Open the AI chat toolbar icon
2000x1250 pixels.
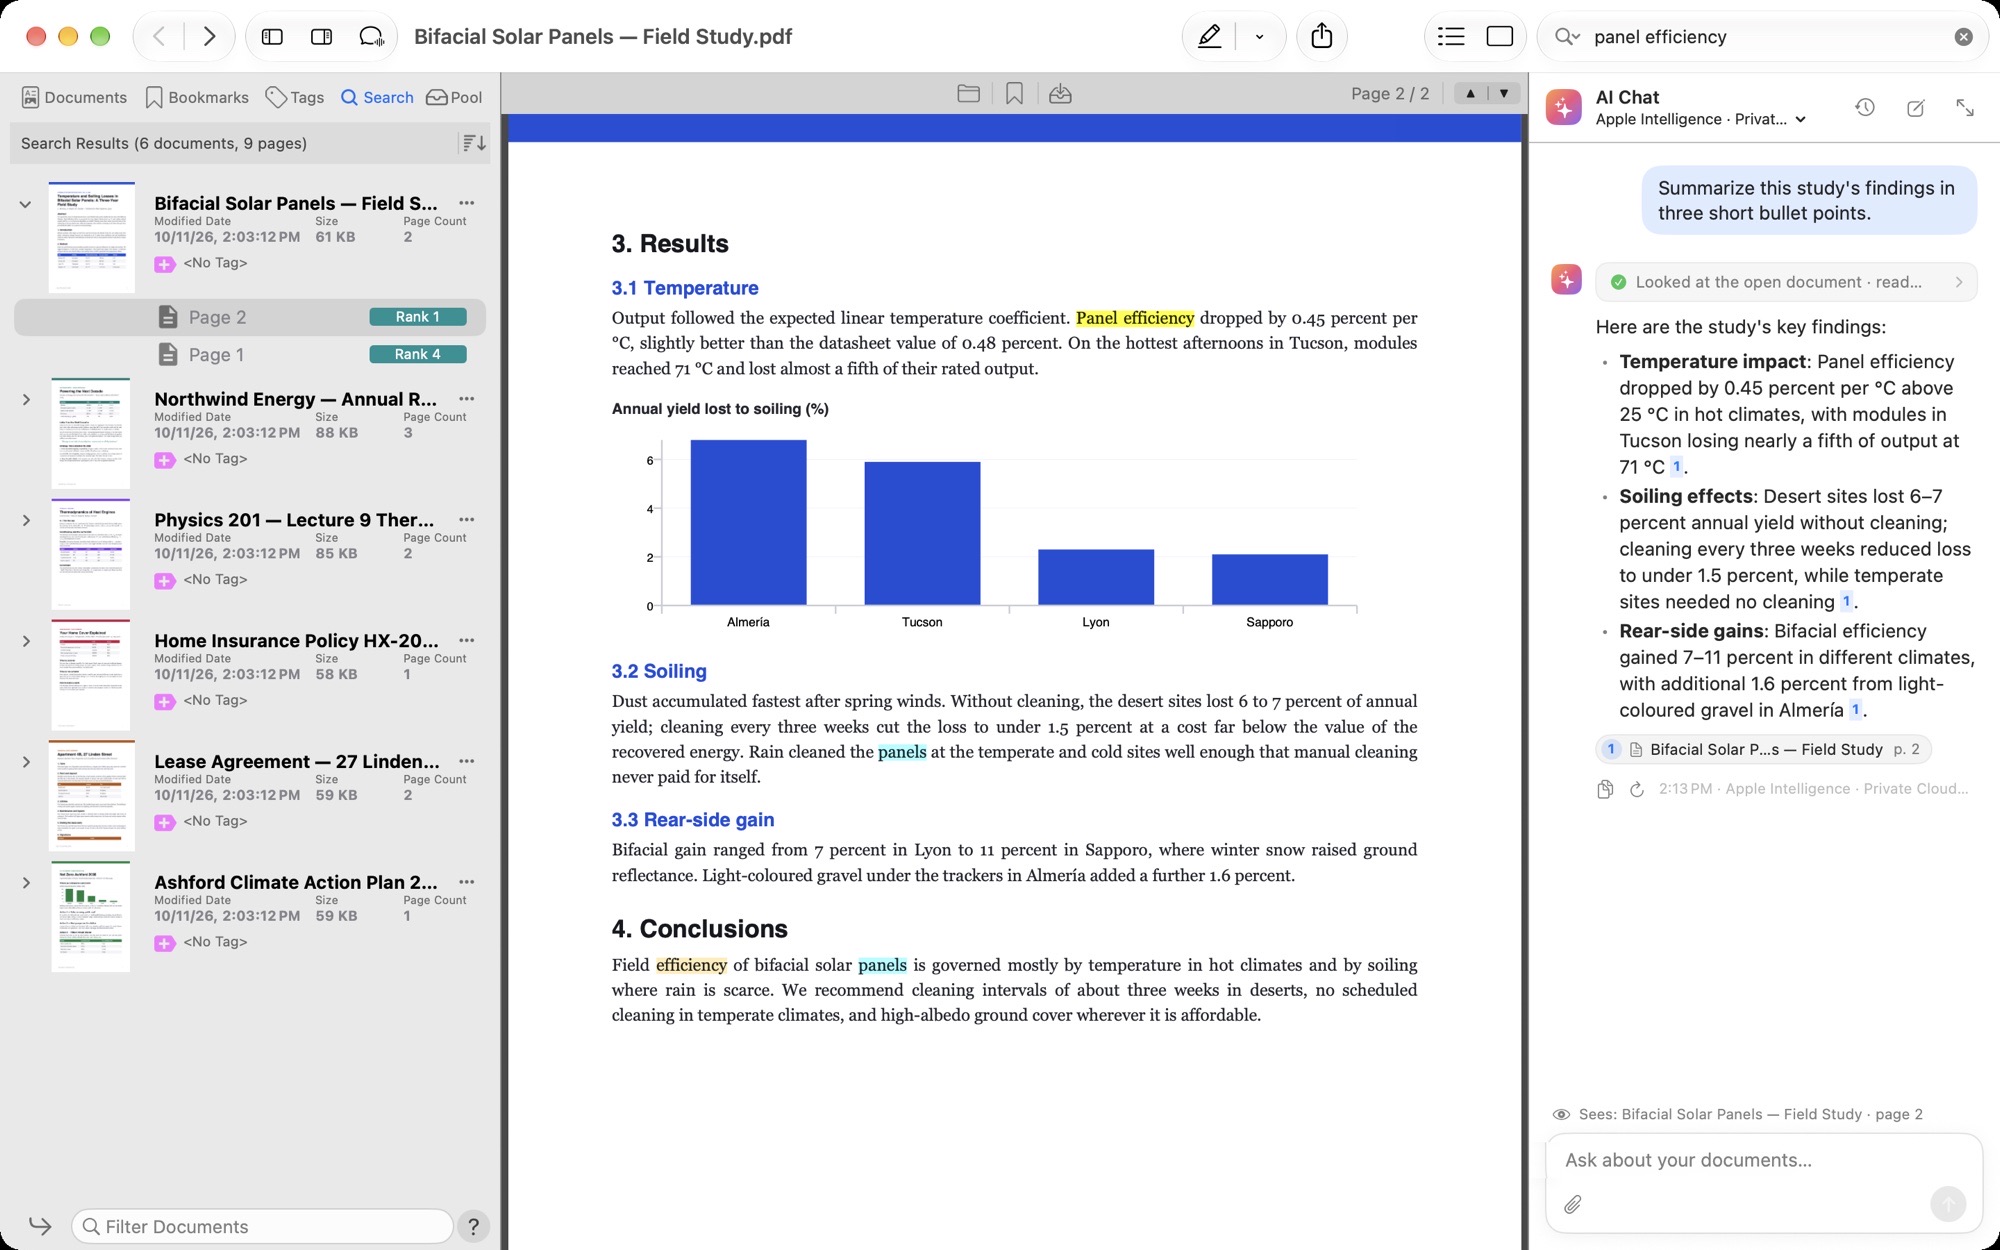click(x=371, y=37)
